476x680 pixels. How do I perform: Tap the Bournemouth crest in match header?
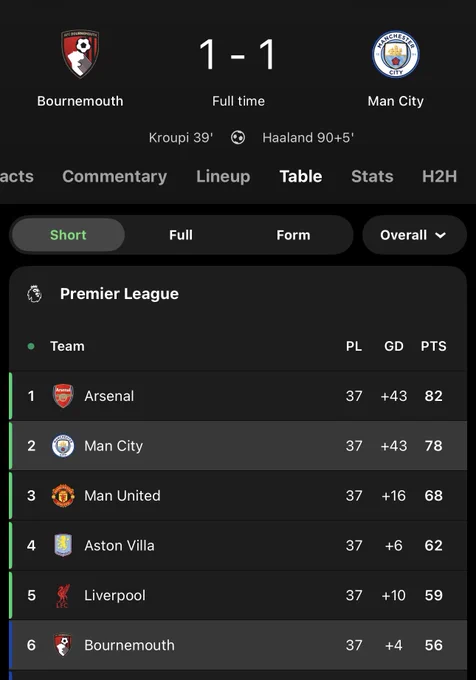(x=80, y=54)
